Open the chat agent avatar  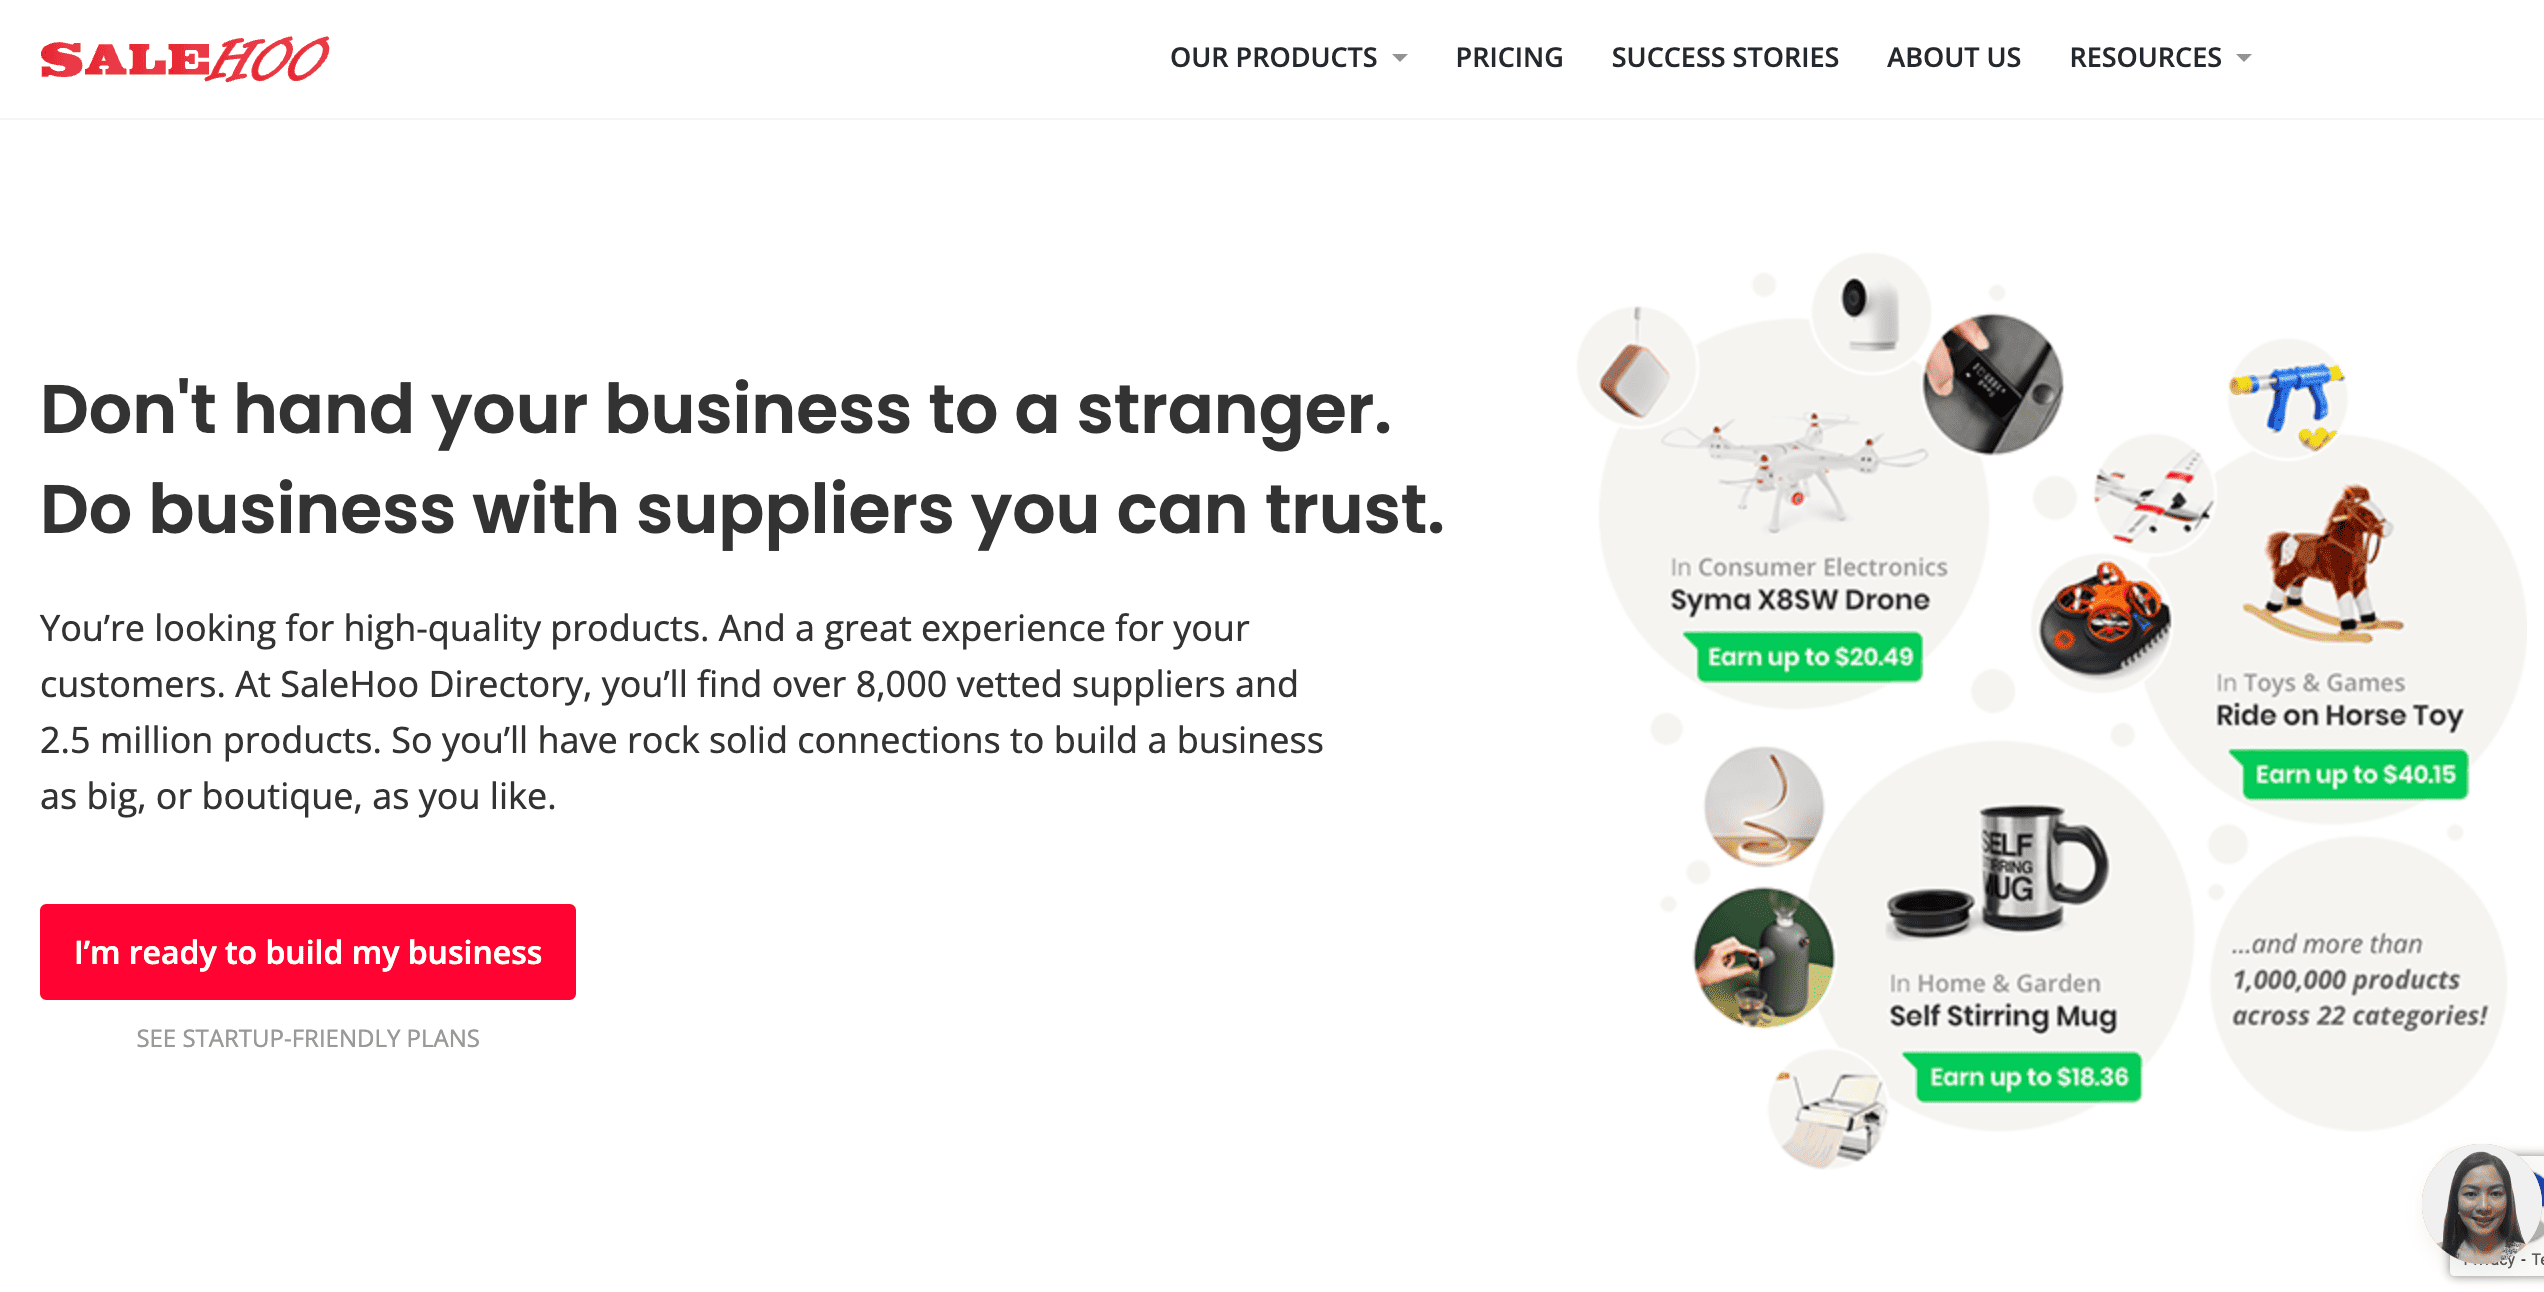[2479, 1207]
